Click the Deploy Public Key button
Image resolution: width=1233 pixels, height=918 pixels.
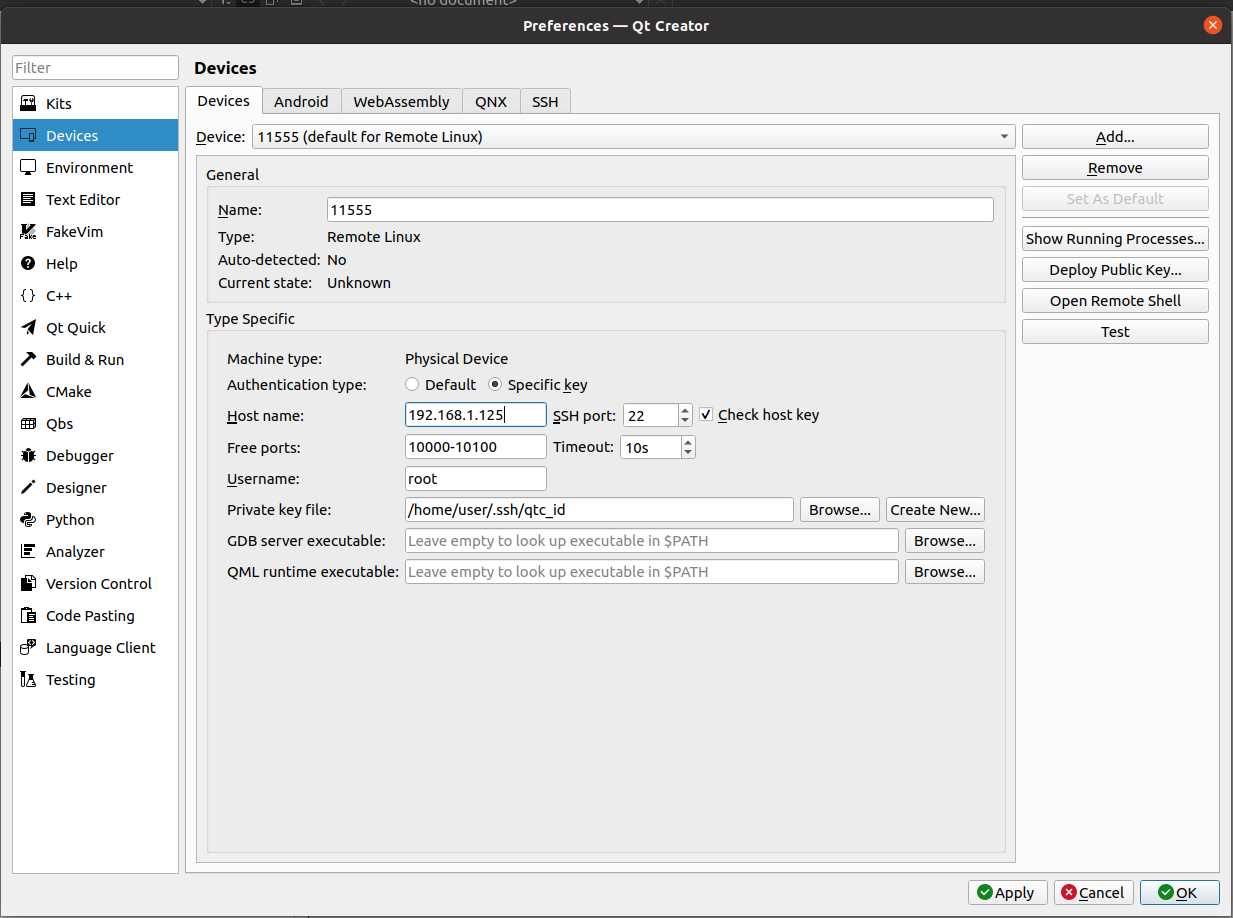[x=1115, y=270]
